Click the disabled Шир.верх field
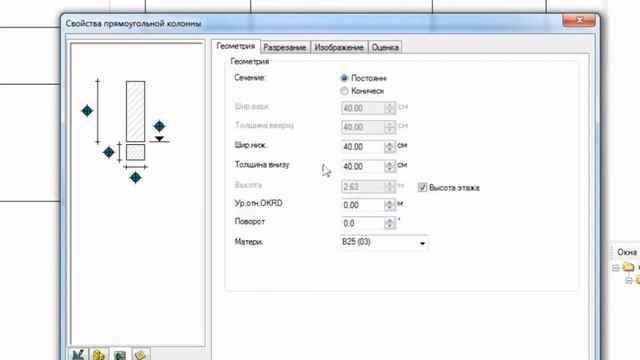The image size is (640, 360). [362, 108]
